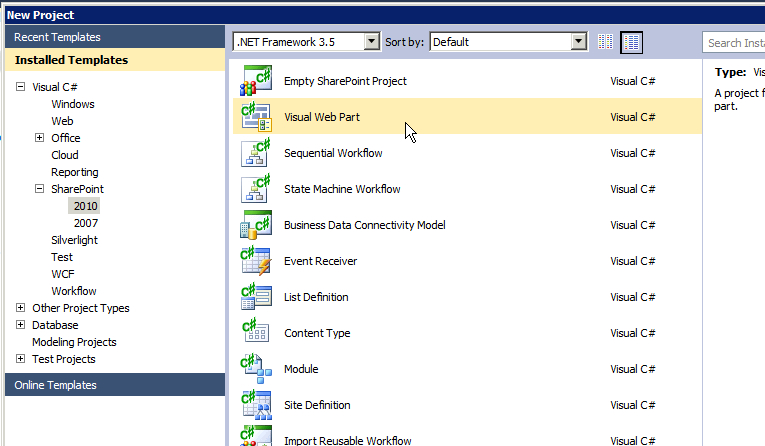
Task: Click the Test Projects label
Action: (x=63, y=359)
